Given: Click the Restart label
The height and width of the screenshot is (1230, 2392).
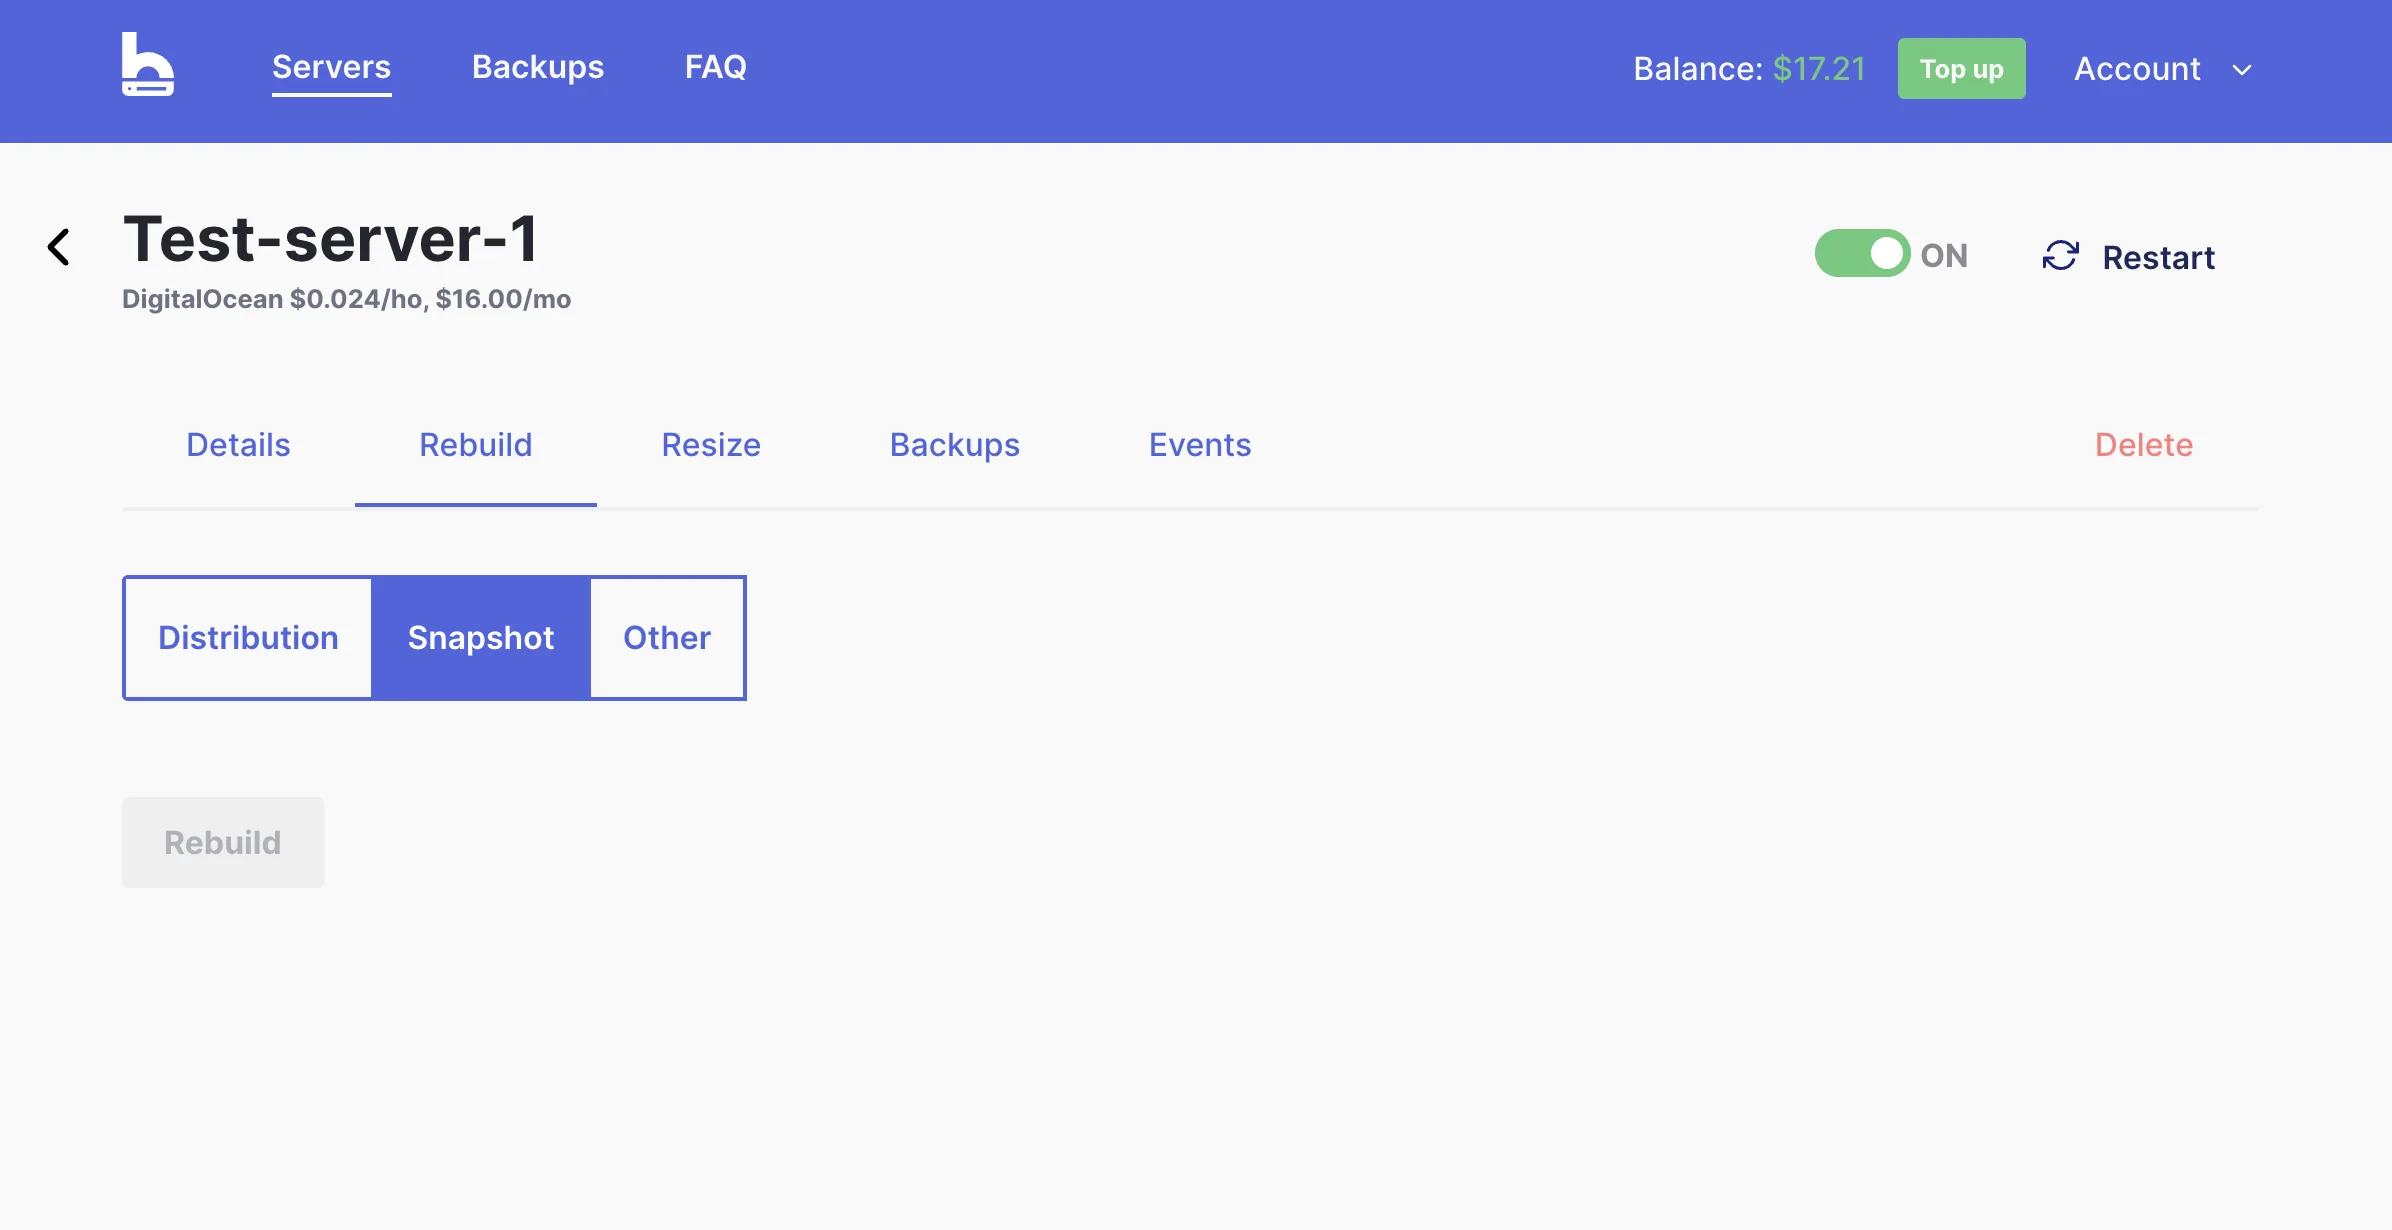Looking at the screenshot, I should [2158, 257].
